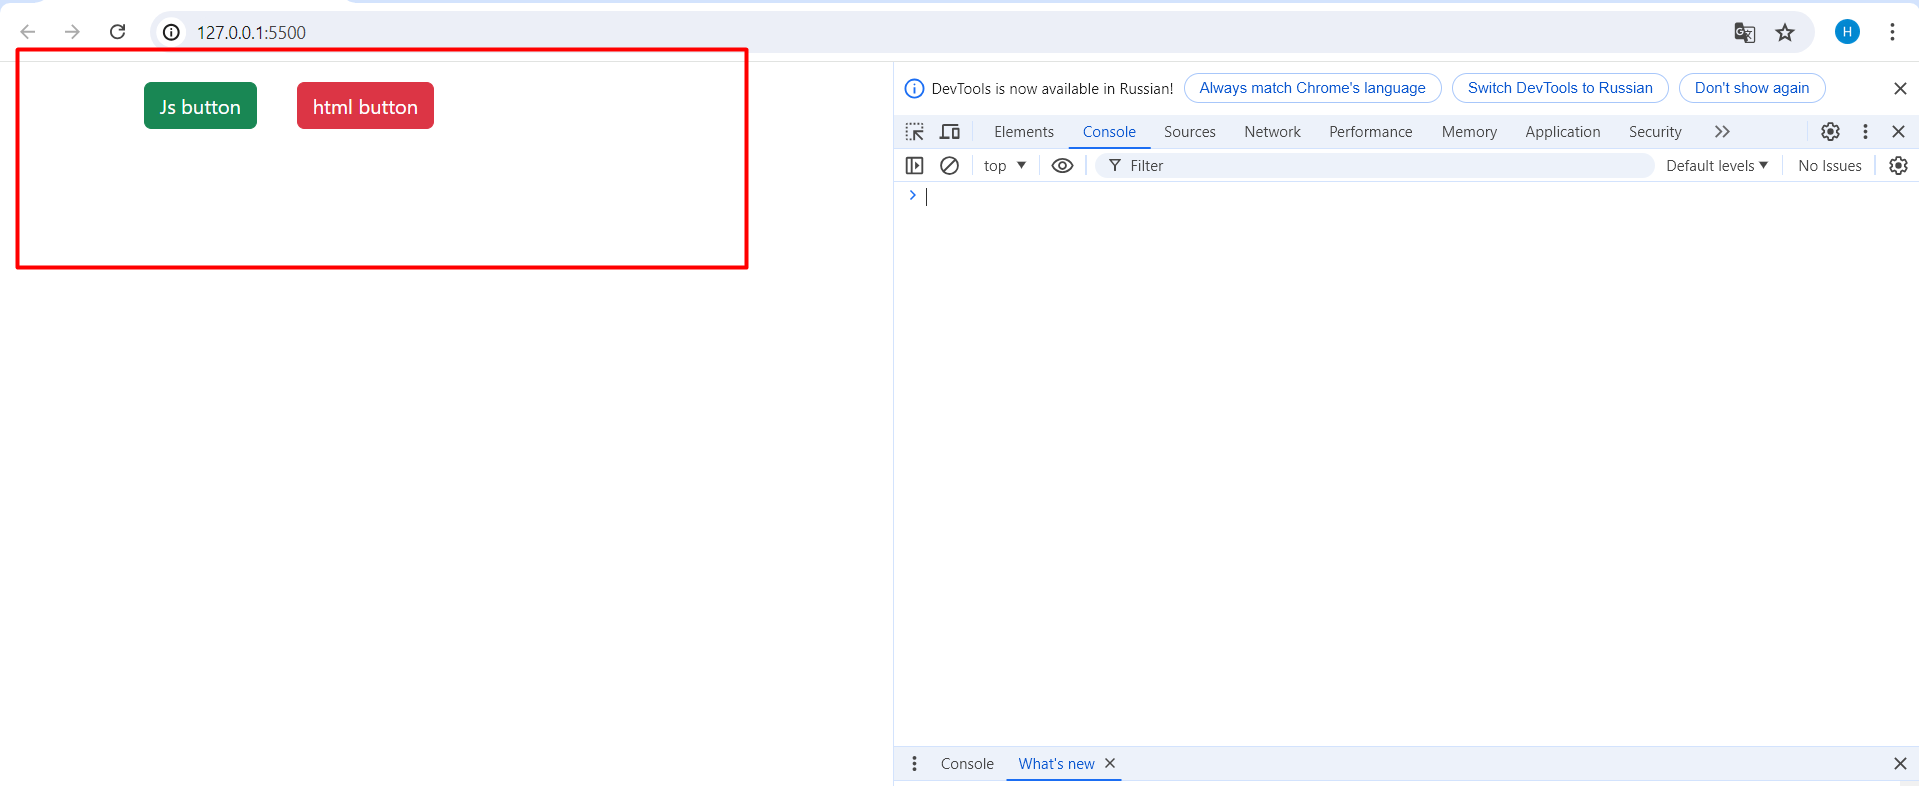Go back to the previous page

coord(28,32)
